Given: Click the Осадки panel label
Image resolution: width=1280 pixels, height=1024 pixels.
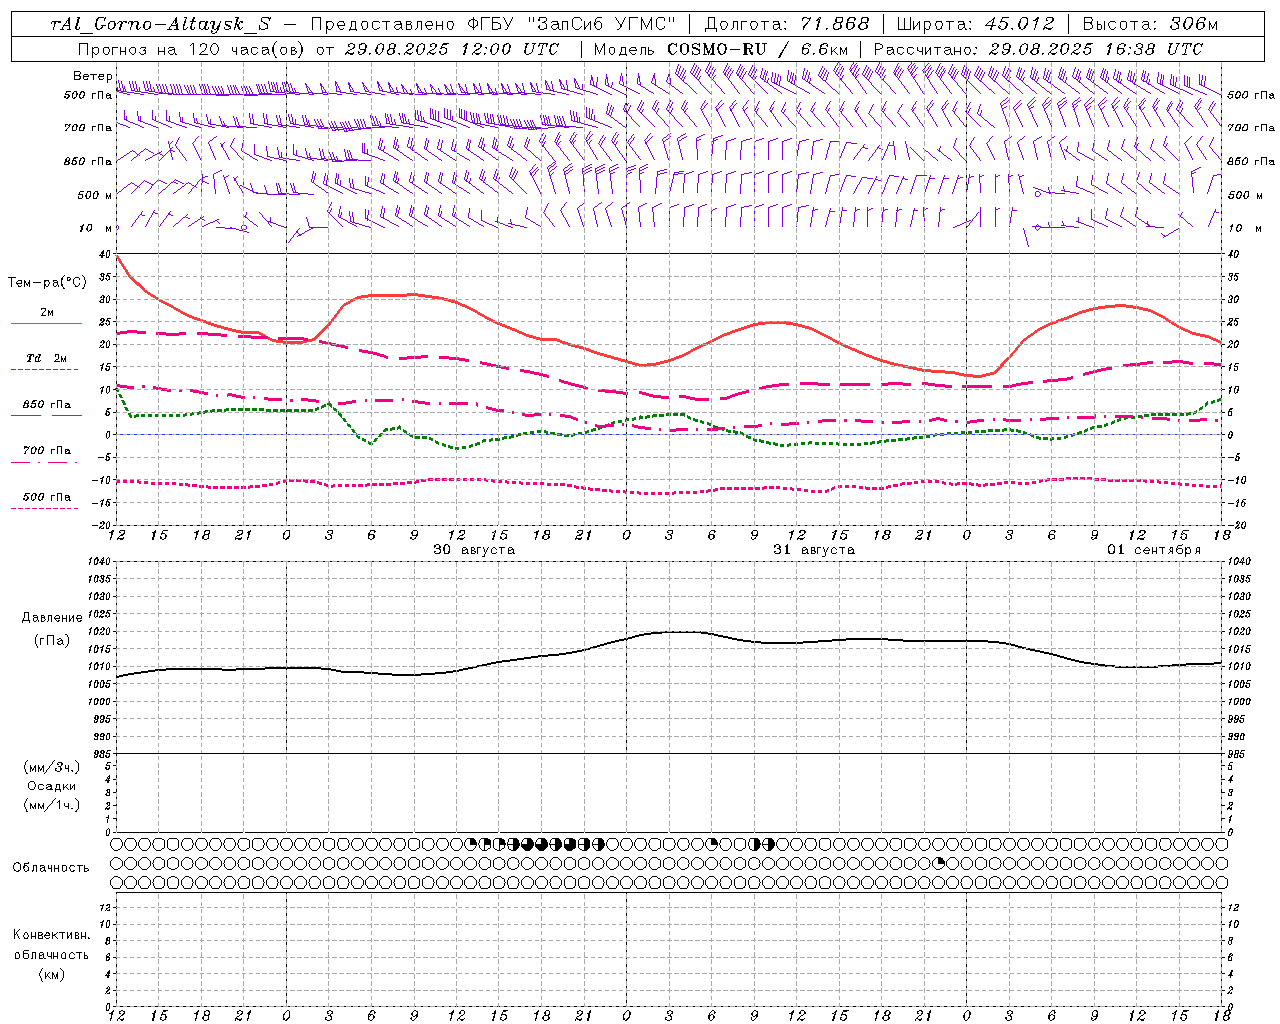Looking at the screenshot, I should coord(52,786).
